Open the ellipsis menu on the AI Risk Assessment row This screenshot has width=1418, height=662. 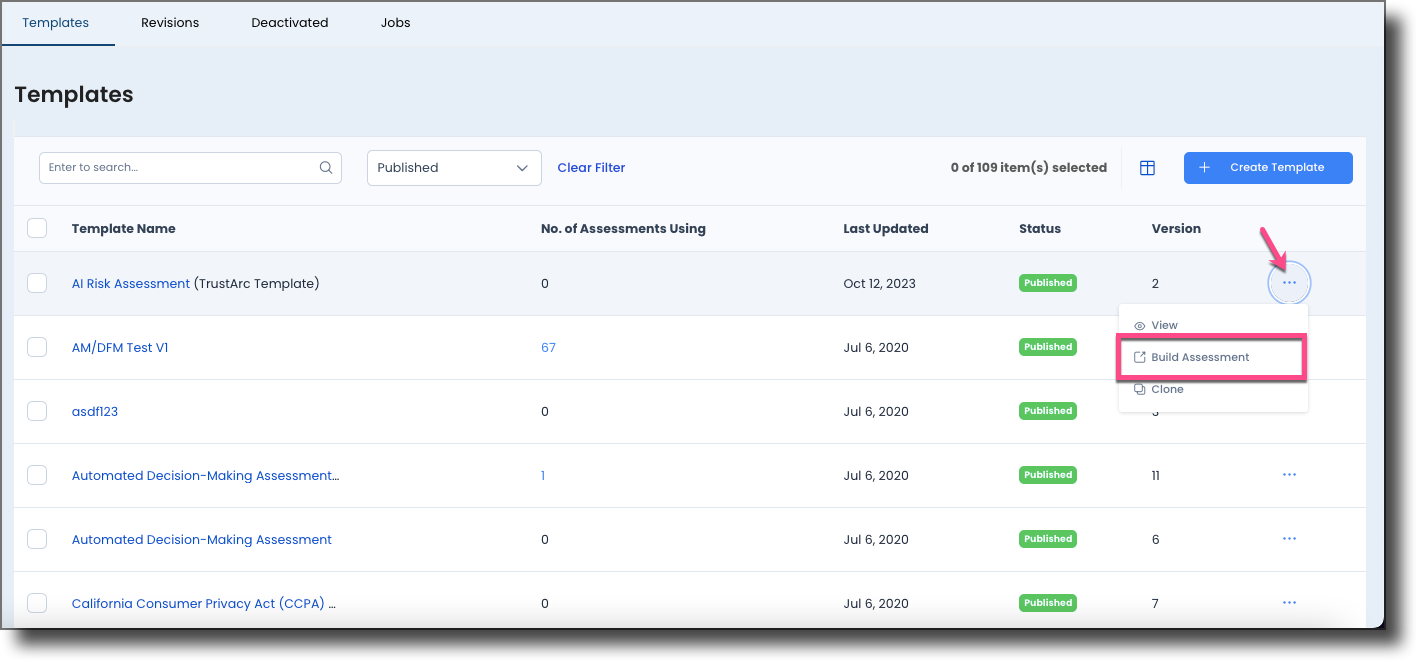(1289, 283)
